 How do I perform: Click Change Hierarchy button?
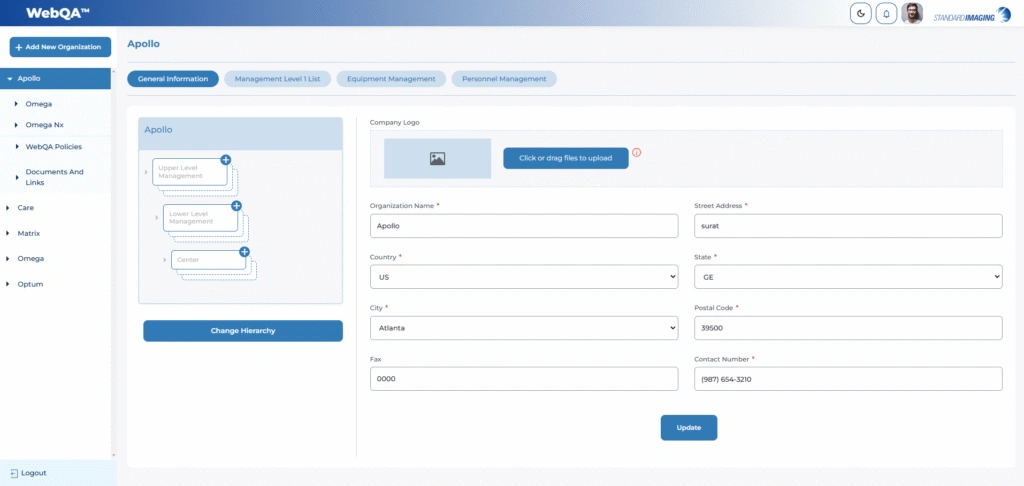243,330
